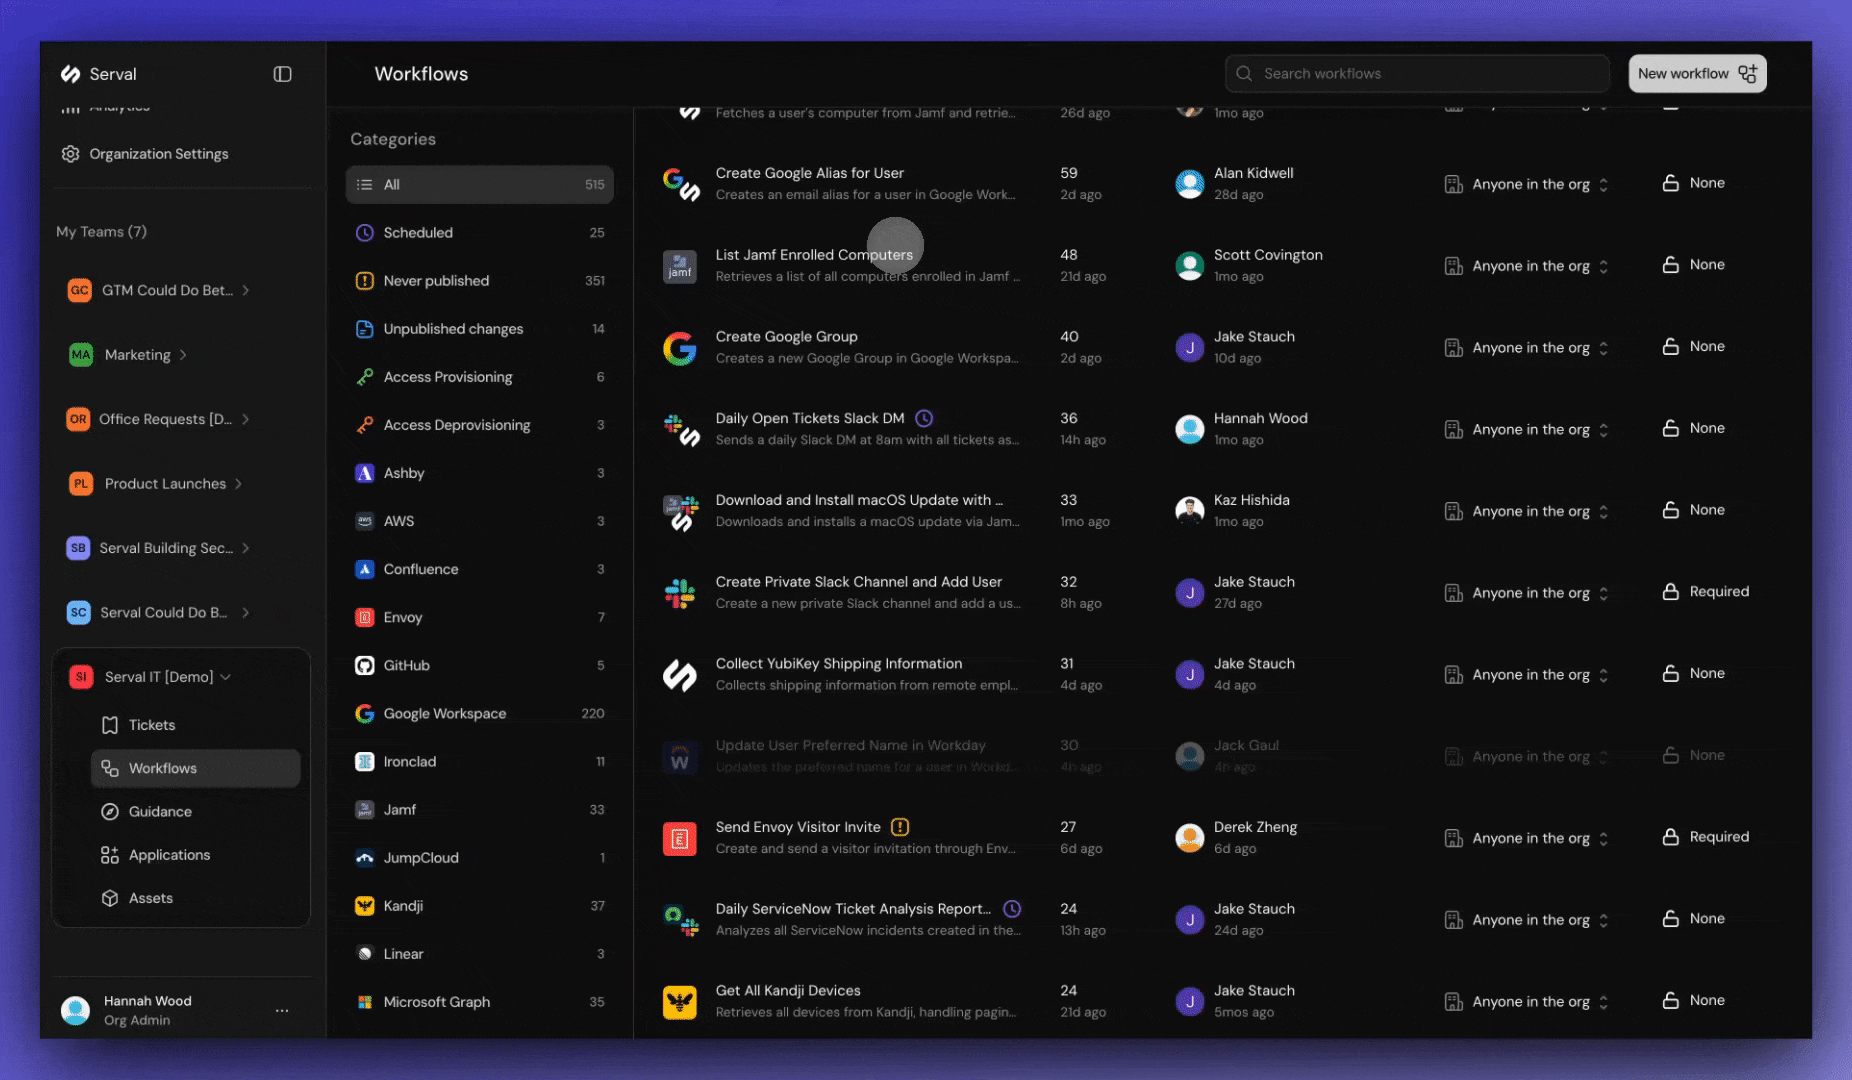Click the Google Workspace category icon

coord(364,713)
